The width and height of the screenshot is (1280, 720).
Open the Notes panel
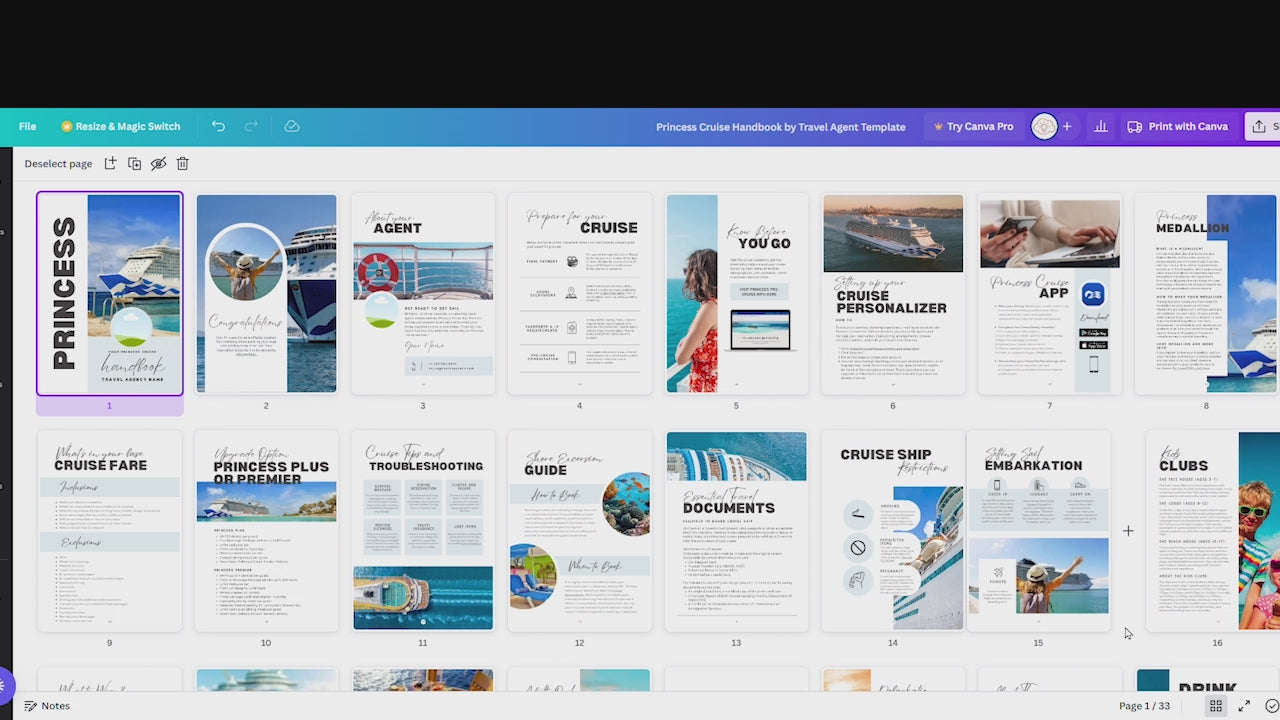[x=47, y=706]
